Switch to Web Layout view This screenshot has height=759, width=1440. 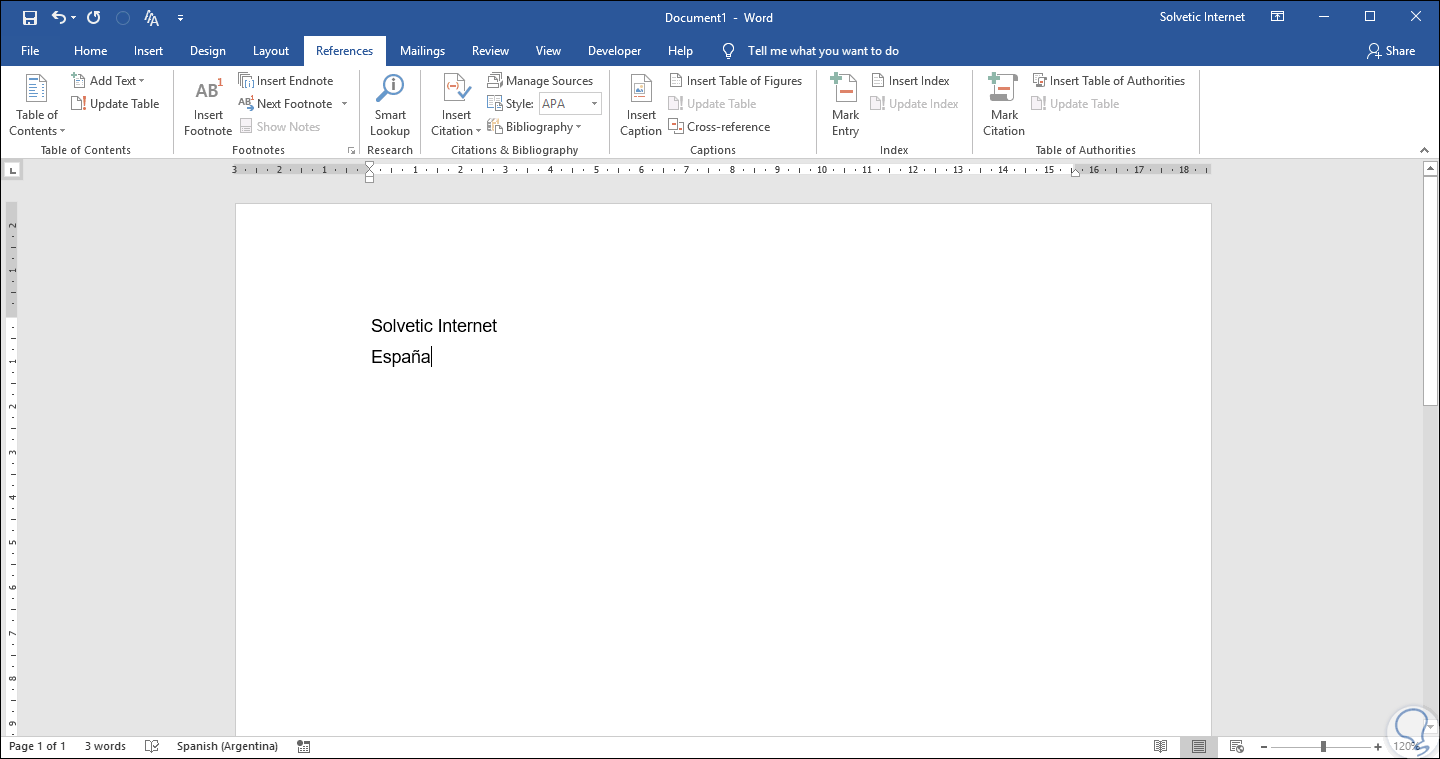(x=1236, y=746)
